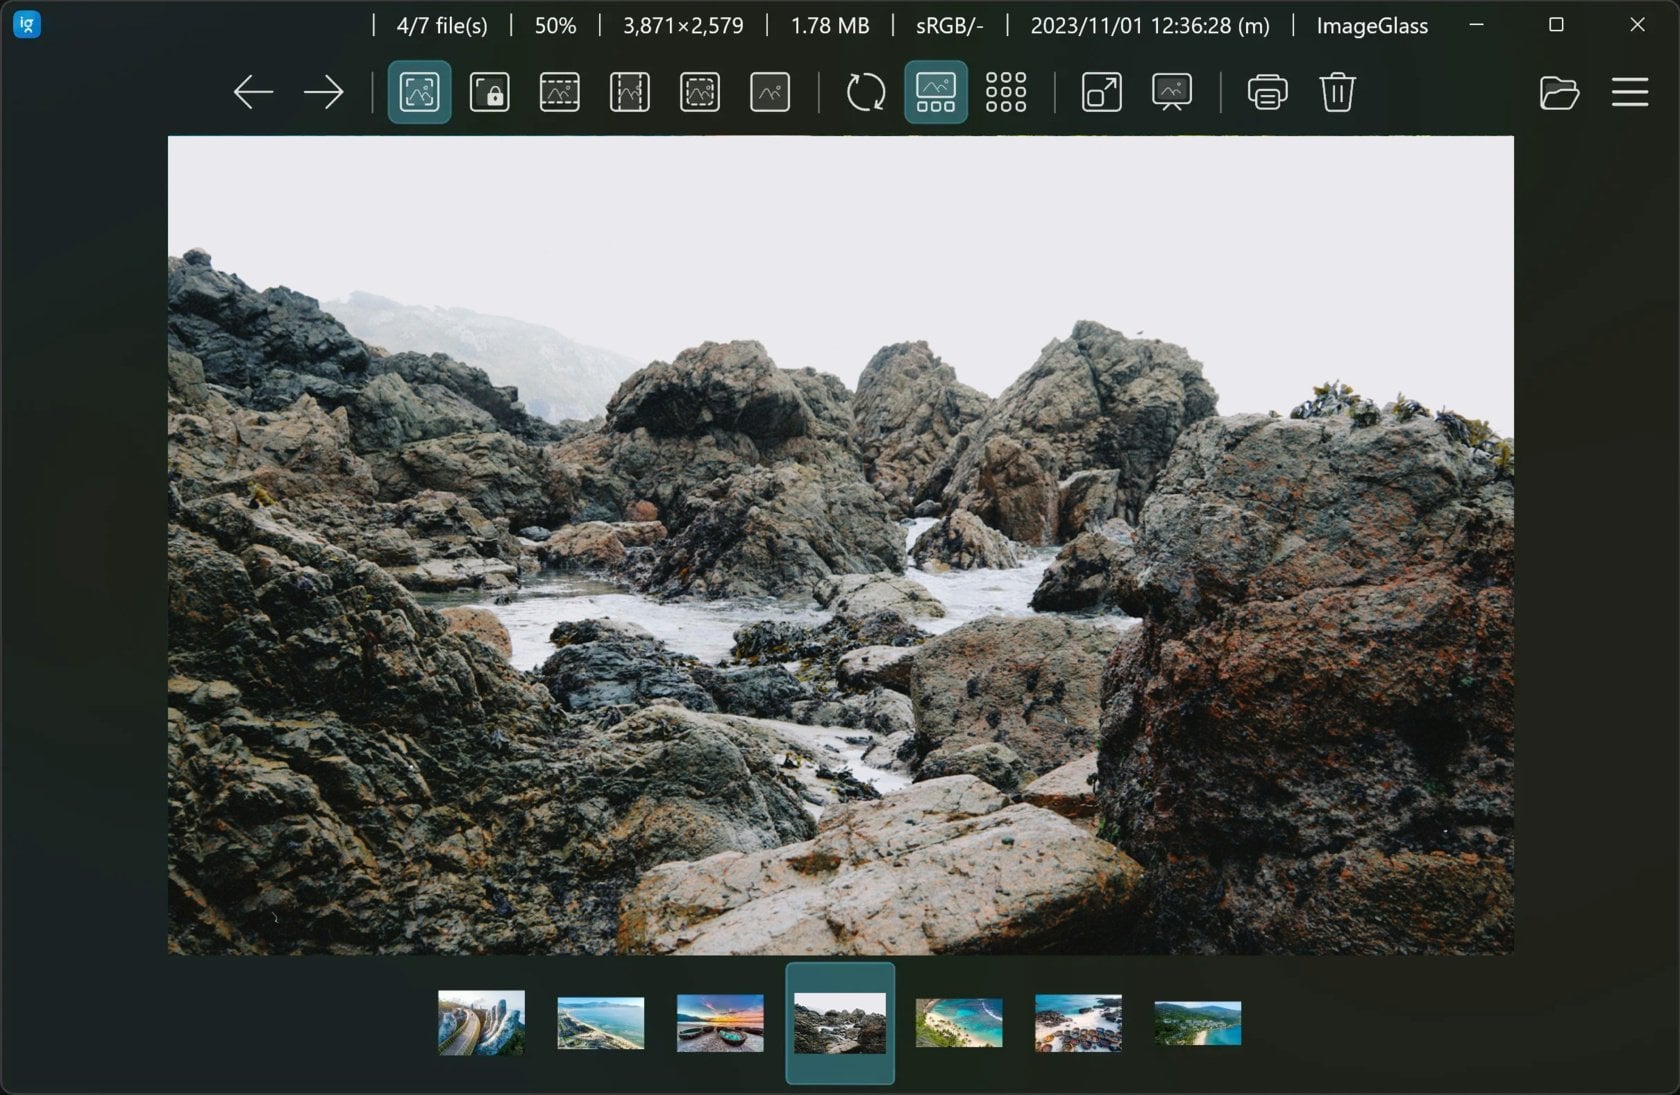Go to the next image with forward arrow
The image size is (1680, 1095).
click(324, 91)
